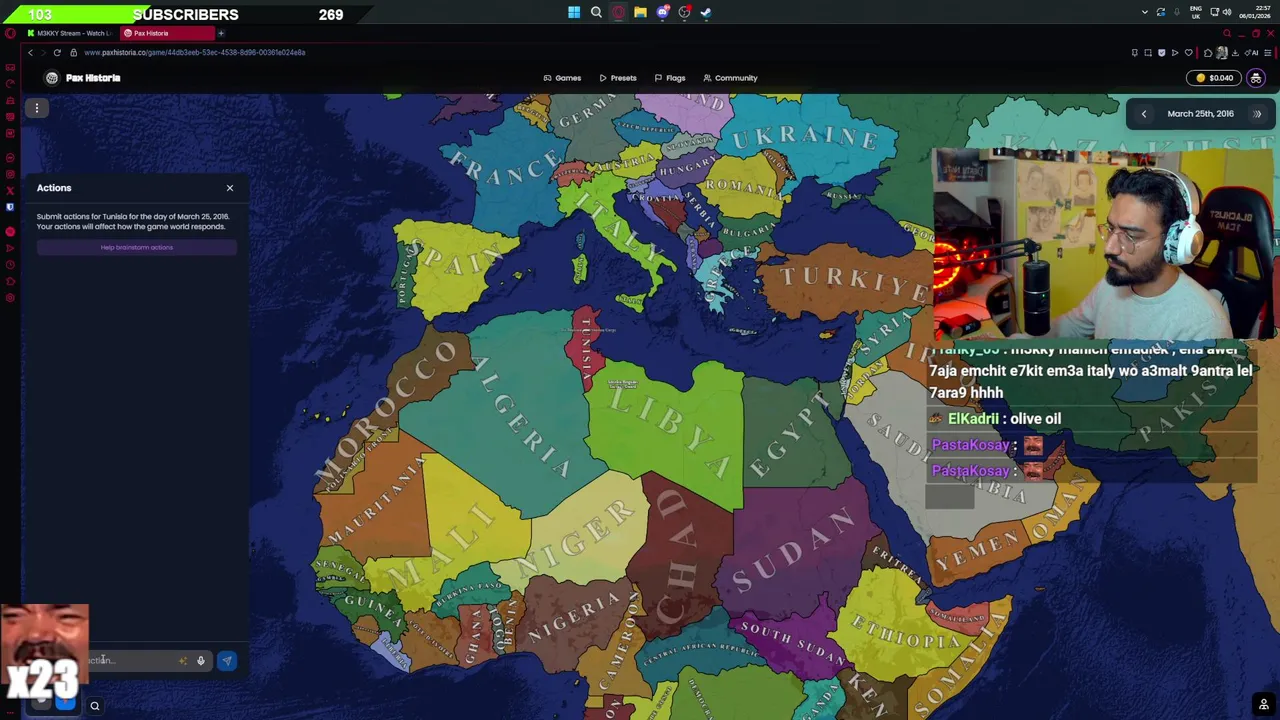Image resolution: width=1280 pixels, height=720 pixels.
Task: Click Help brainstorm actions button
Action: (x=137, y=248)
